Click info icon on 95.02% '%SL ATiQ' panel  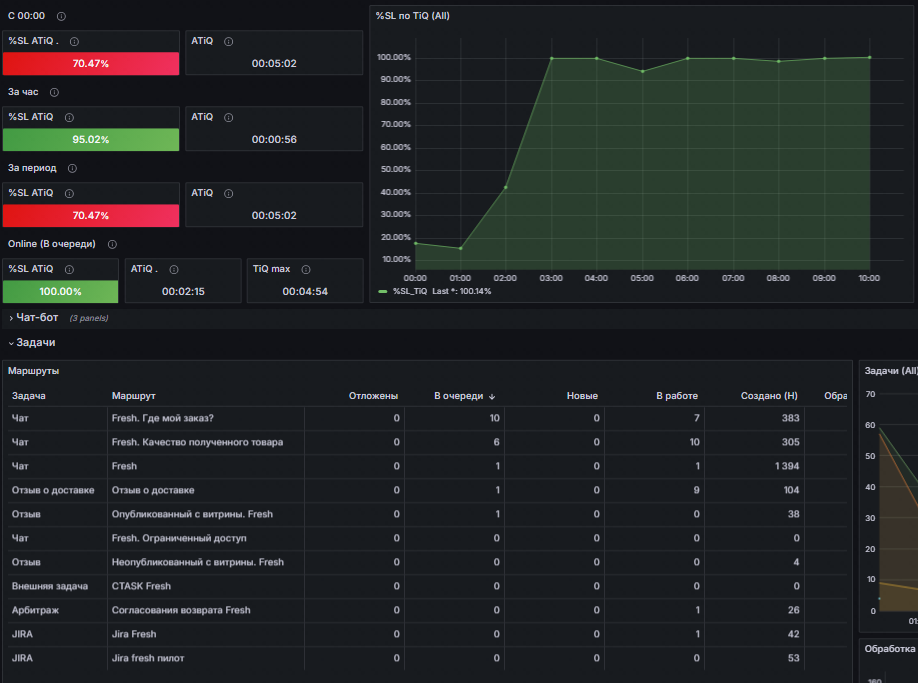[69, 118]
